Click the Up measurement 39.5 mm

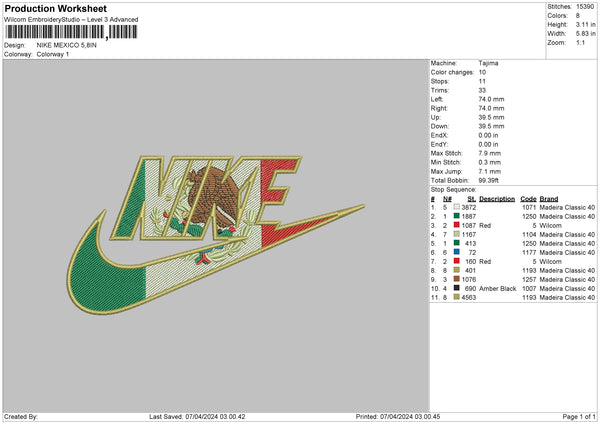pos(491,117)
